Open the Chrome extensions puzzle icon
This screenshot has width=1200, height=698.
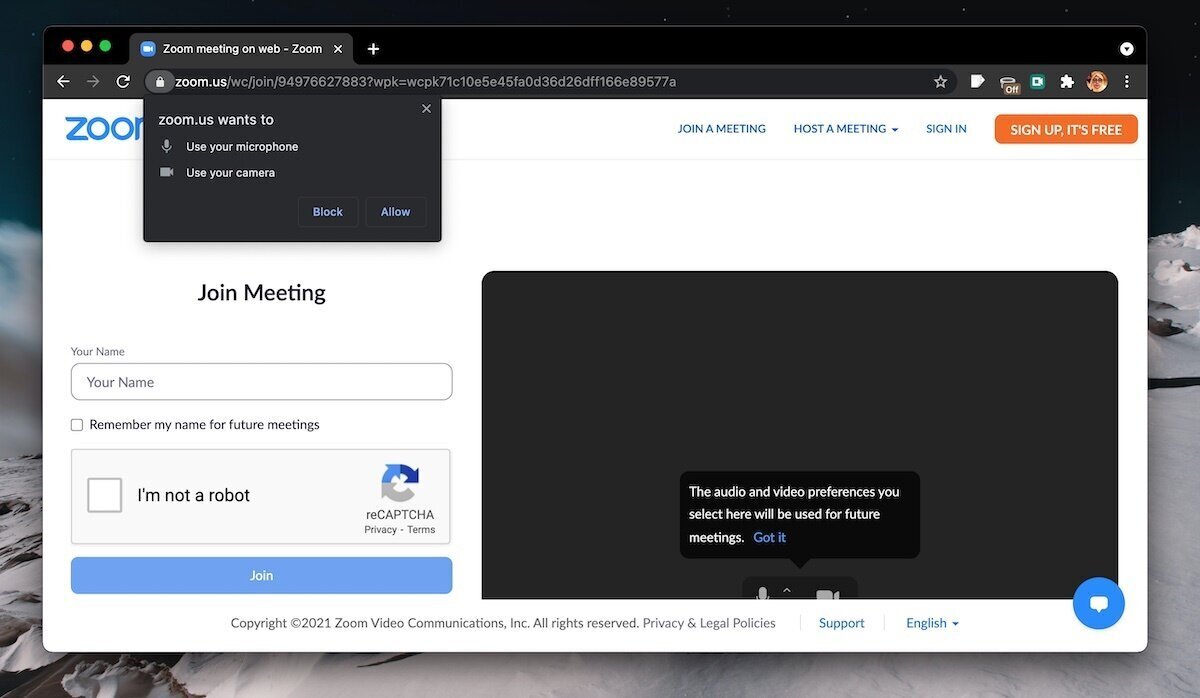coord(1067,81)
